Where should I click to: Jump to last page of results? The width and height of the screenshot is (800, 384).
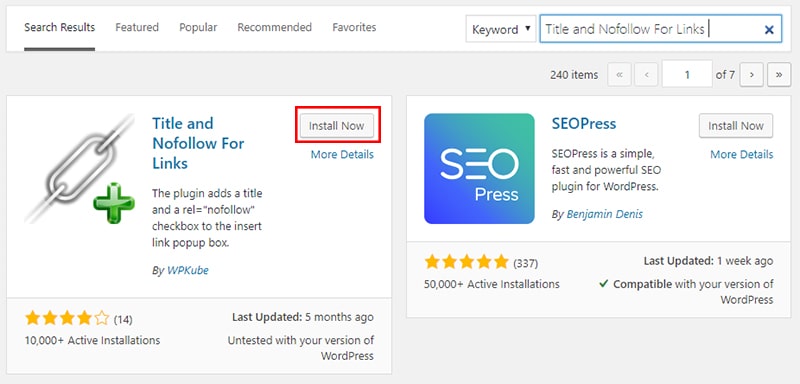(x=779, y=75)
